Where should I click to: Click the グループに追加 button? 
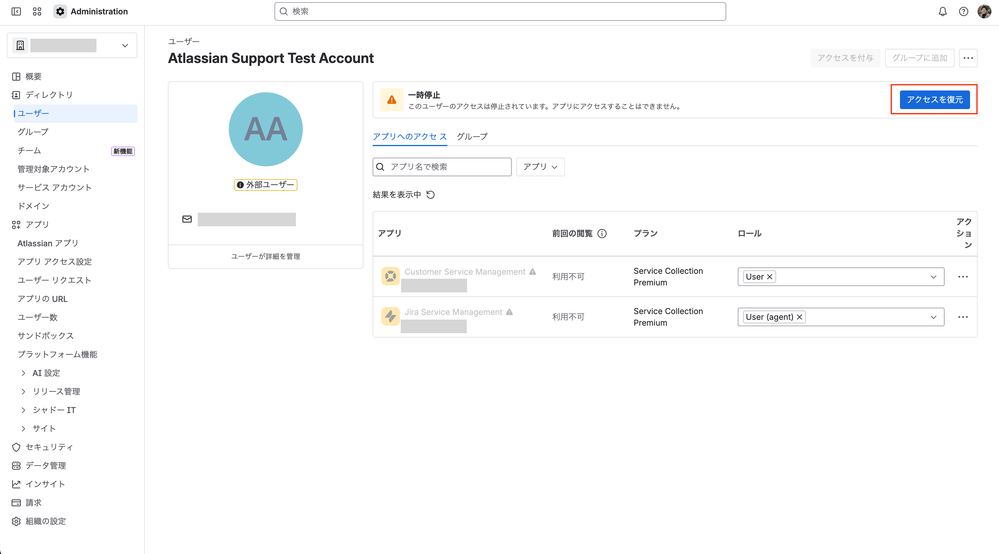(x=919, y=58)
